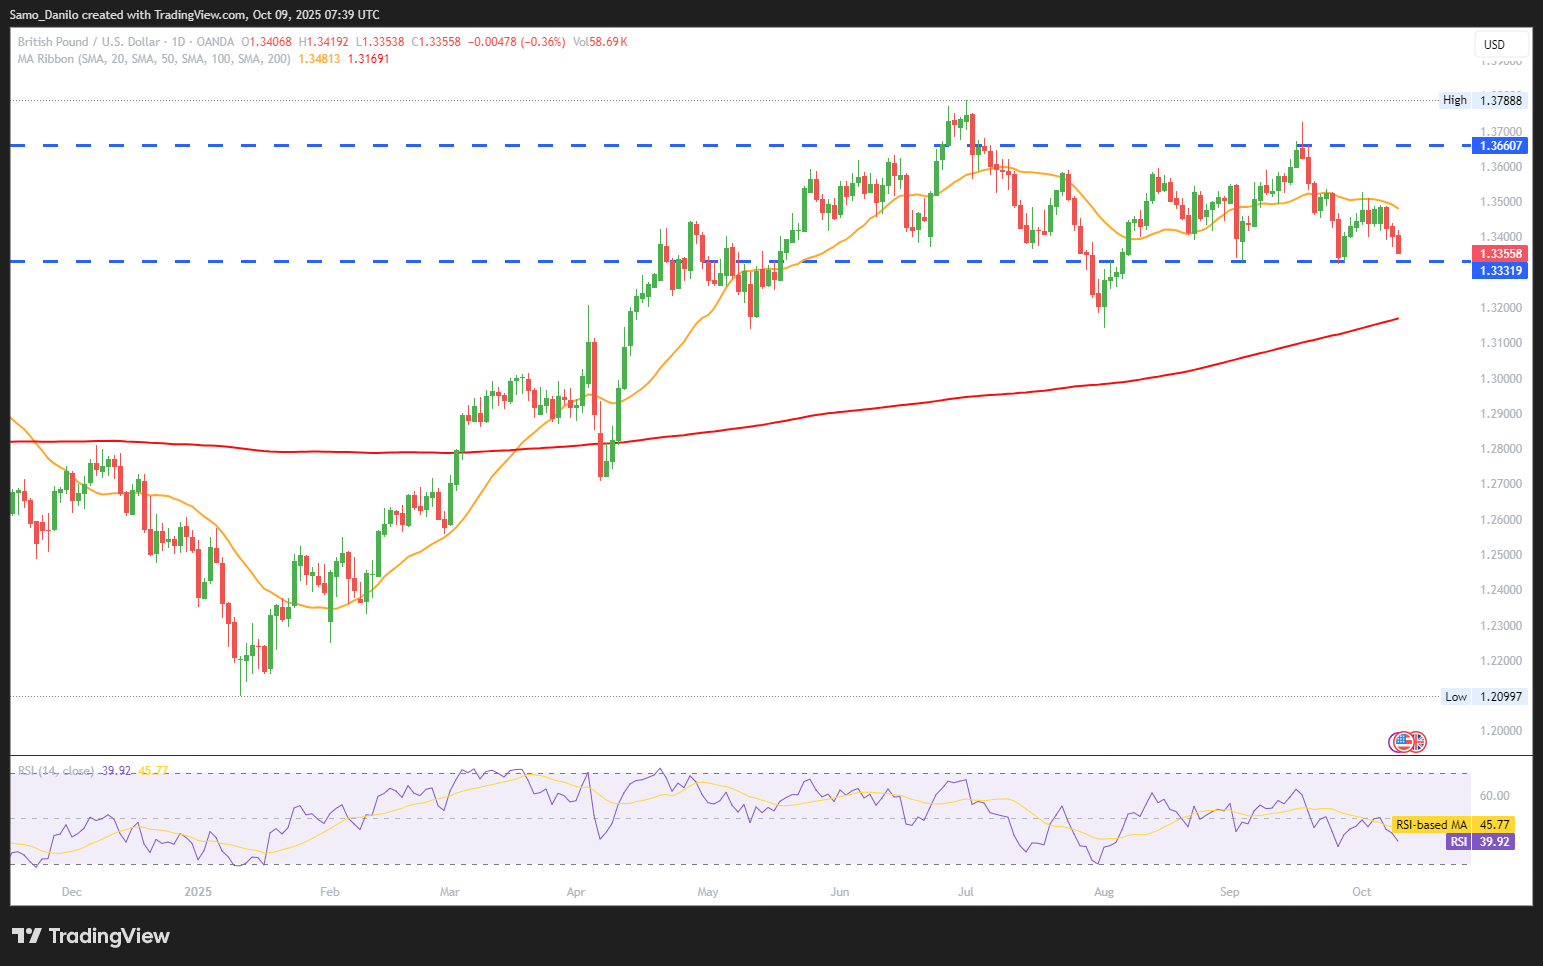The image size is (1543, 966).
Task: Click the blue 1.36607 price level tag
Action: [x=1500, y=146]
